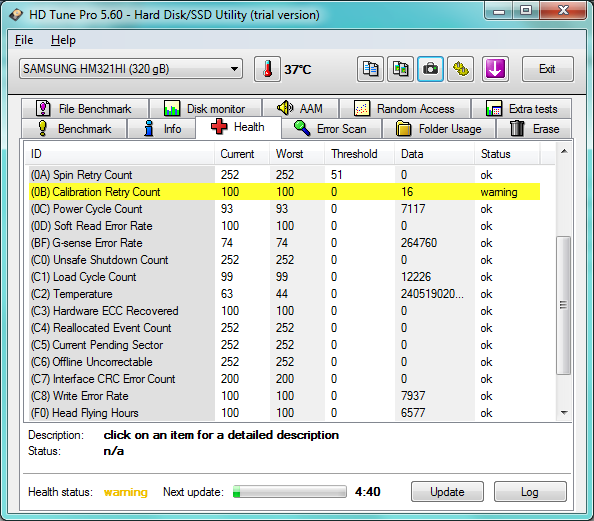Select the Load Cycle Count row
594x521 pixels.
283,277
